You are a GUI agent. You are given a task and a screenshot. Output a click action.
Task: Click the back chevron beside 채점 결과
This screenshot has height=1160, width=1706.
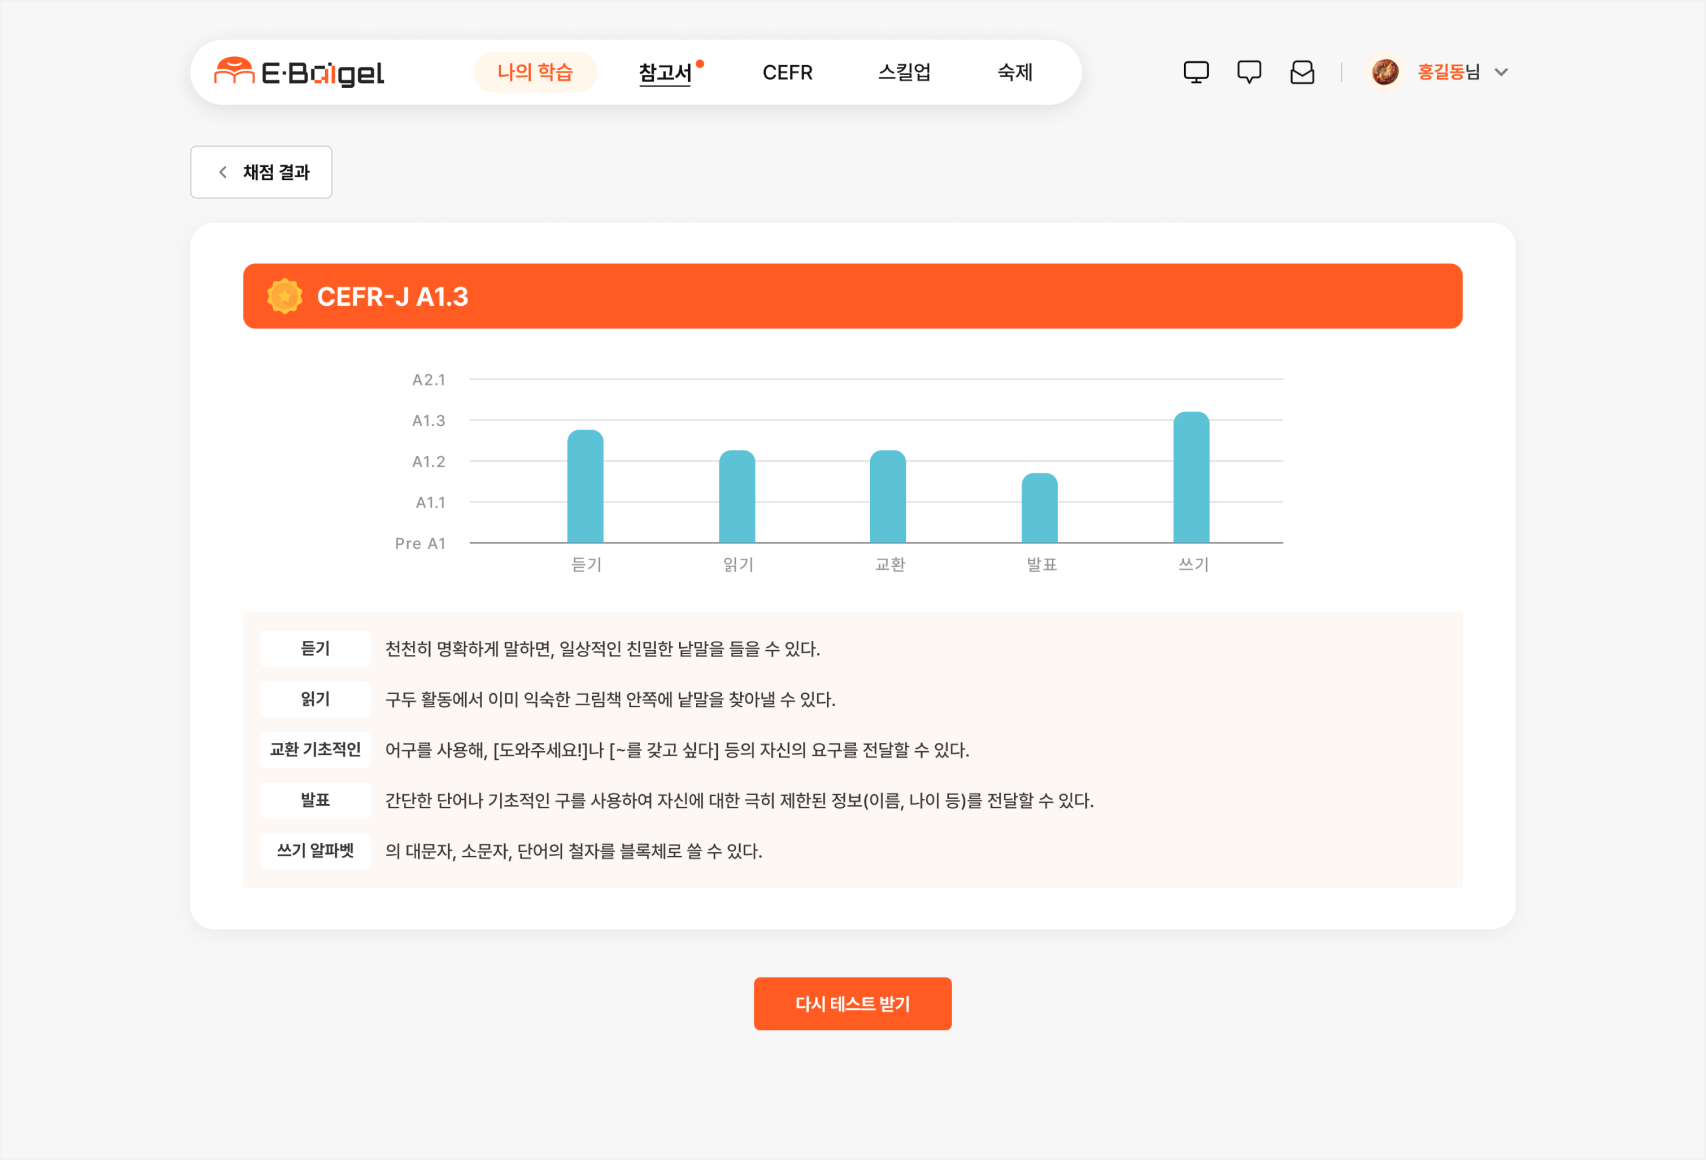point(222,171)
